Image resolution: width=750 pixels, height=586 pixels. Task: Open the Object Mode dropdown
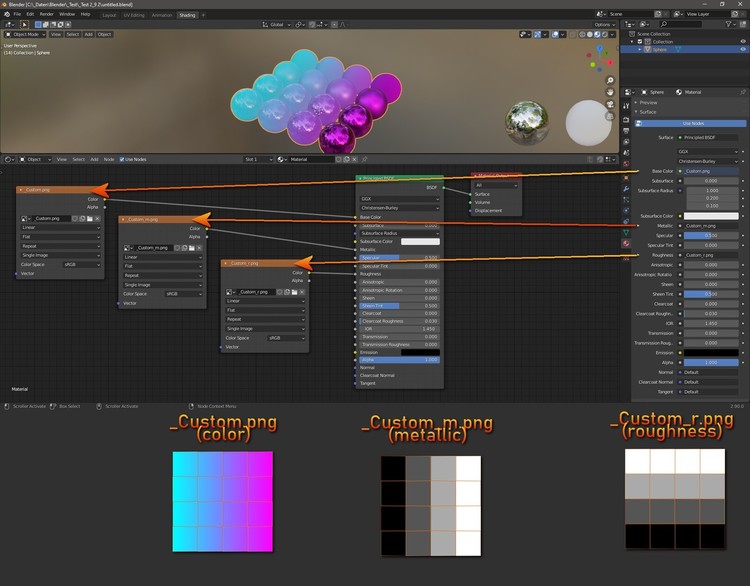28,33
